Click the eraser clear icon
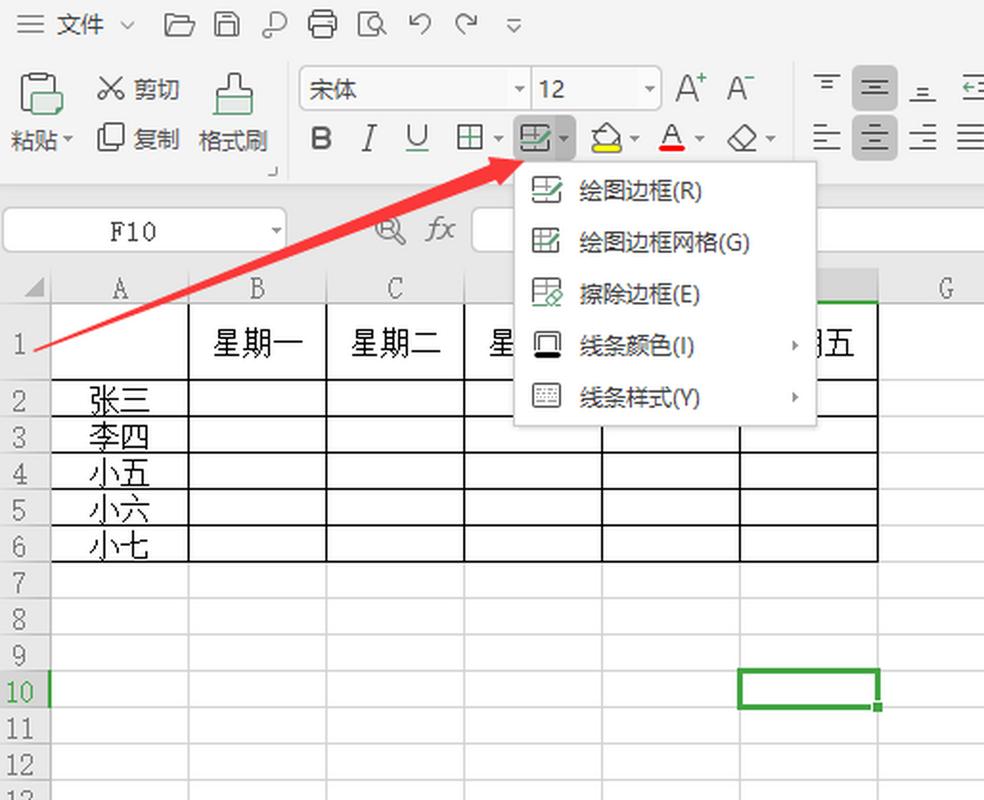The image size is (984, 800). tap(742, 137)
